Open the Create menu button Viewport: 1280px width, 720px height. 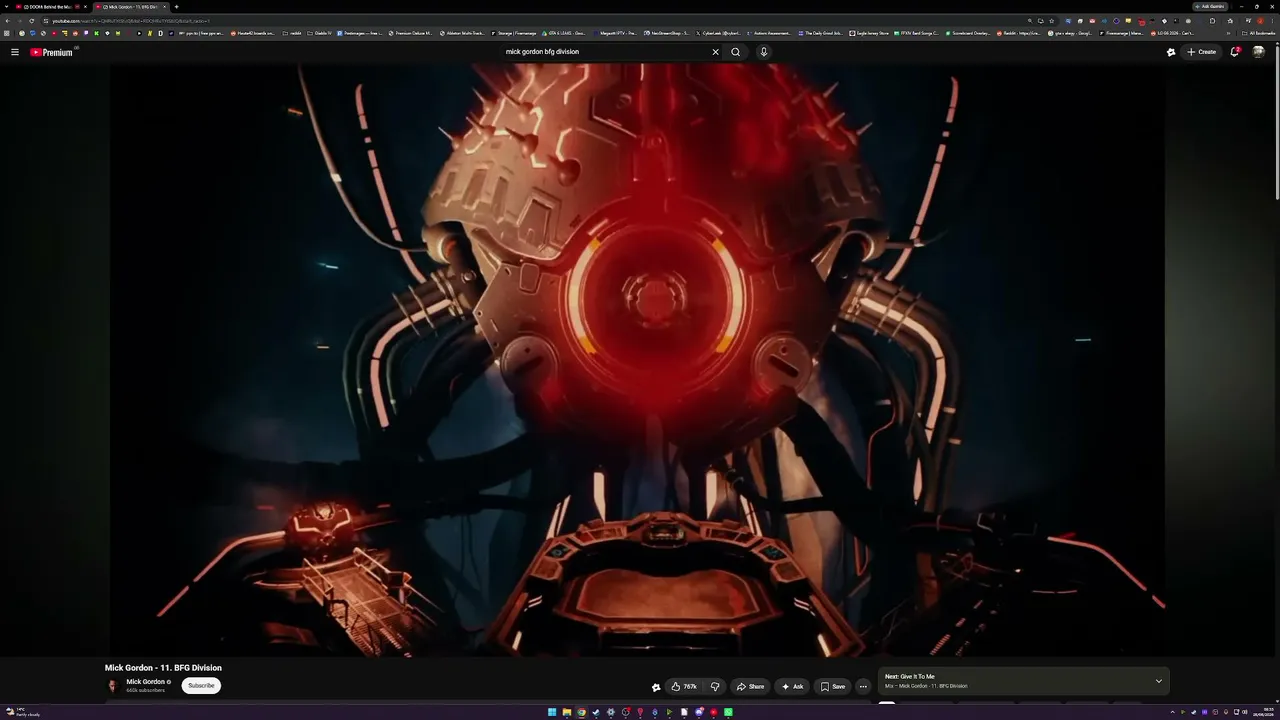[1202, 52]
